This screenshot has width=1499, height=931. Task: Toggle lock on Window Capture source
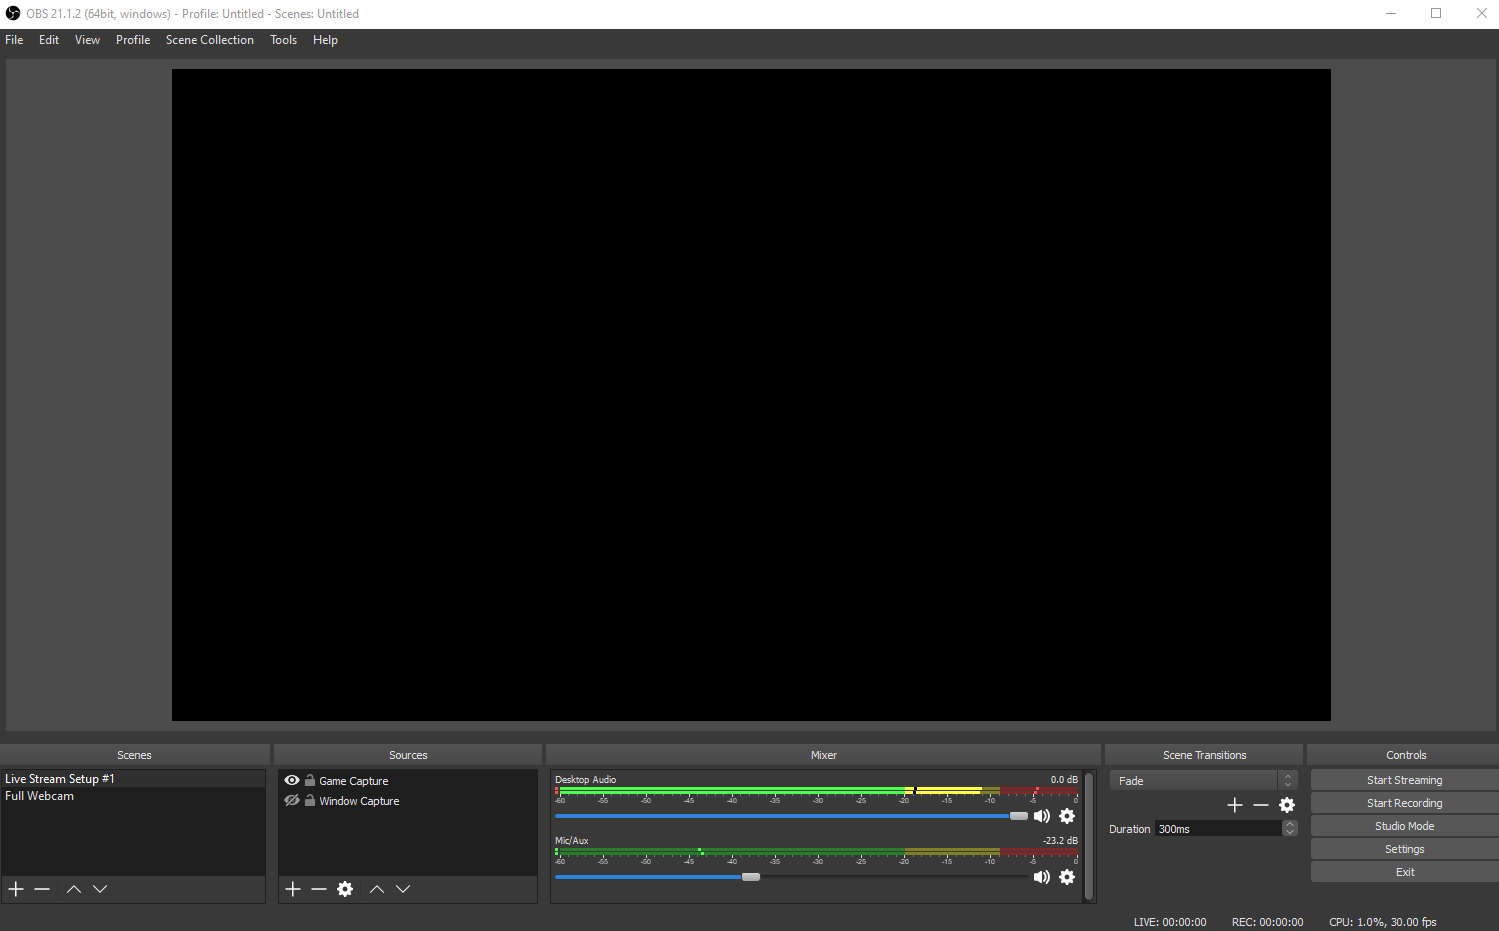click(x=310, y=800)
